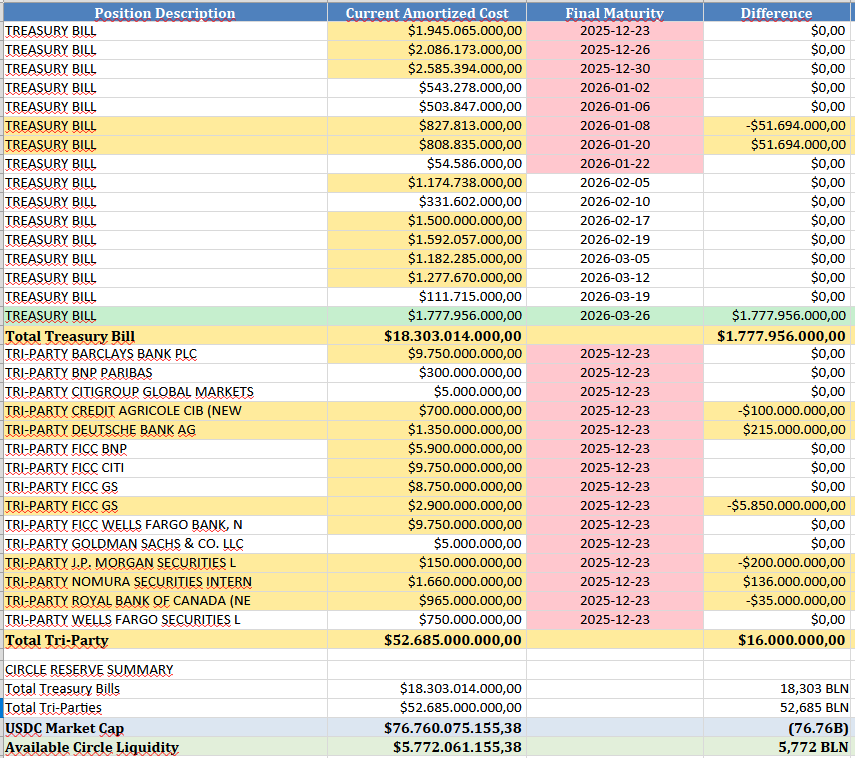855x758 pixels.
Task: Click the -$100.000.000,00 difference cell
Action: tap(776, 411)
